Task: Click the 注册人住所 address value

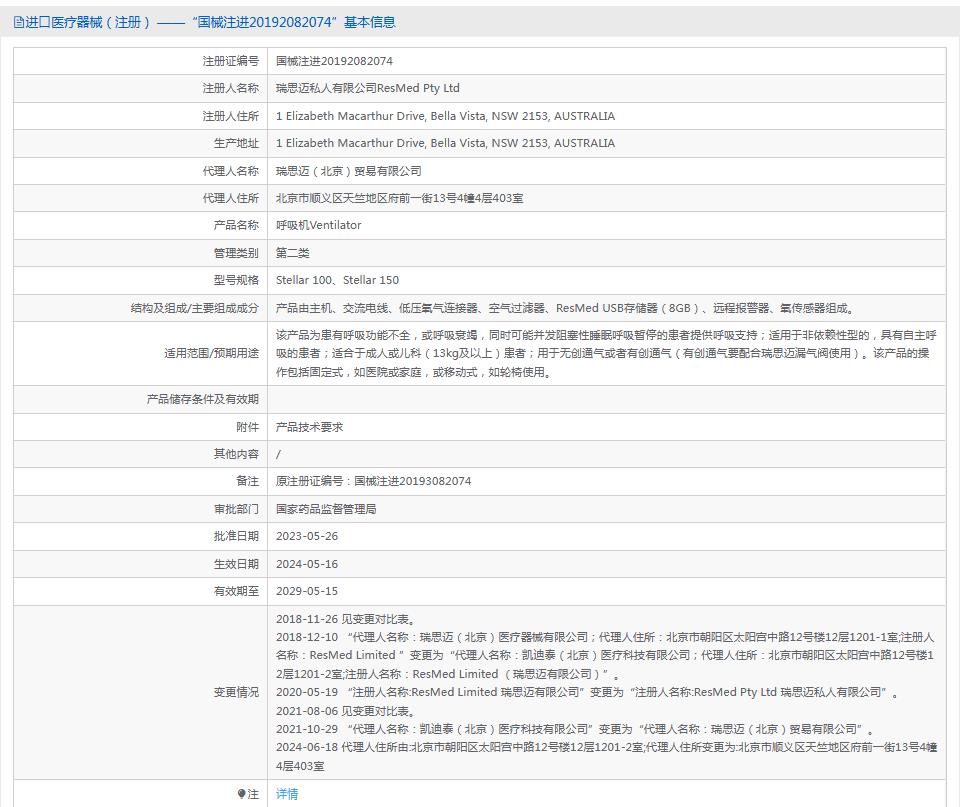Action: (445, 116)
